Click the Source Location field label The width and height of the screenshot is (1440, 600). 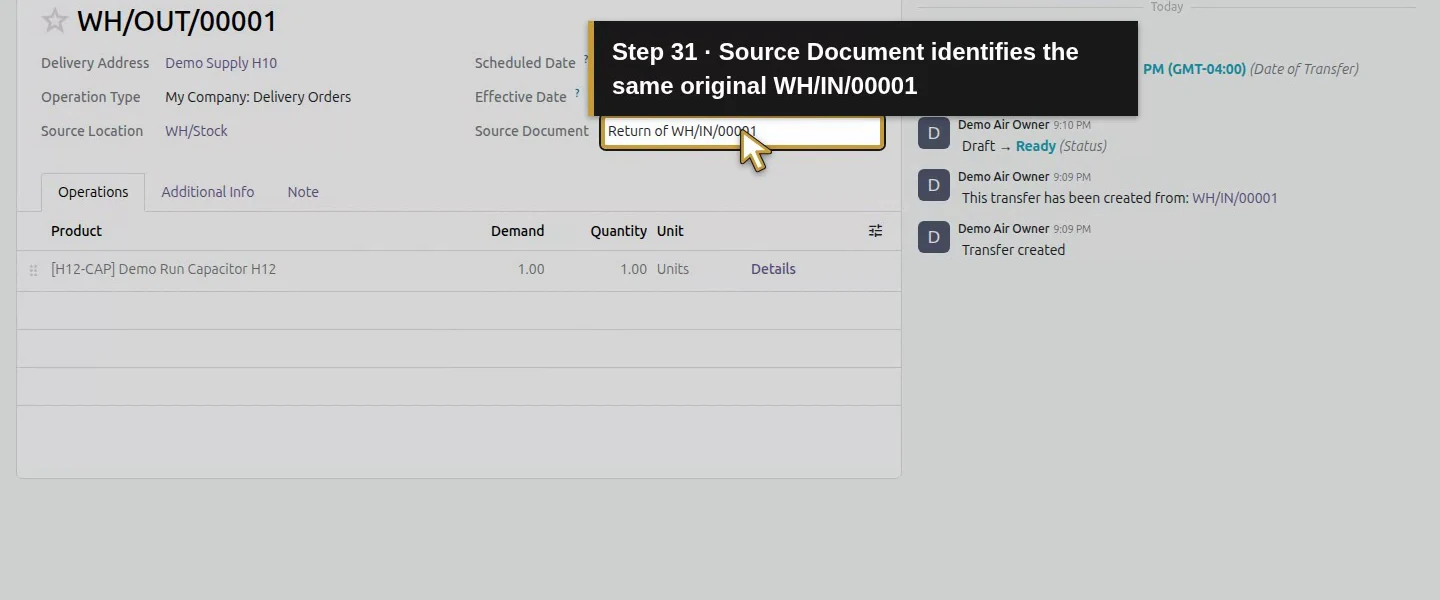pyautogui.click(x=92, y=131)
